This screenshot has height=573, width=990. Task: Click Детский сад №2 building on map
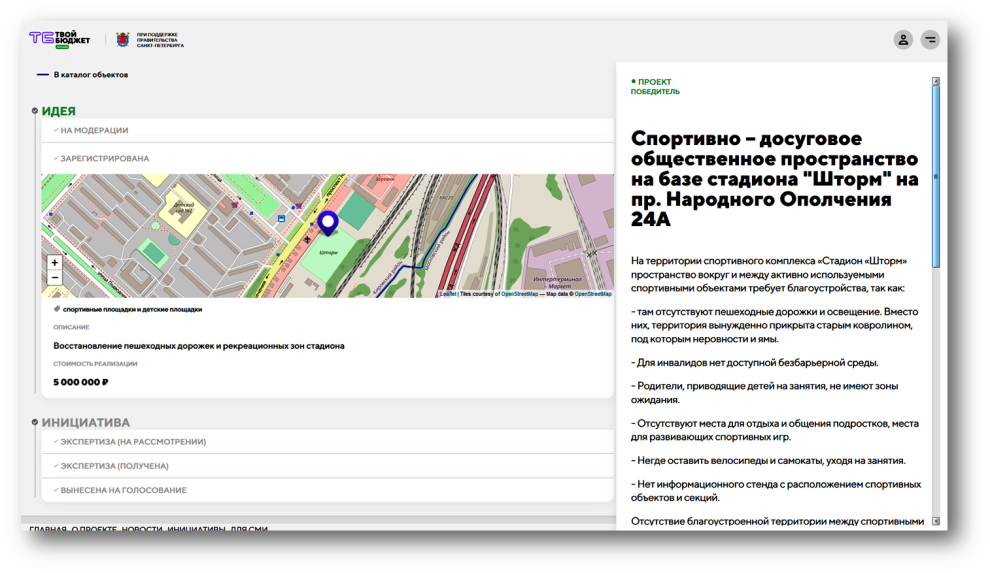(x=184, y=208)
